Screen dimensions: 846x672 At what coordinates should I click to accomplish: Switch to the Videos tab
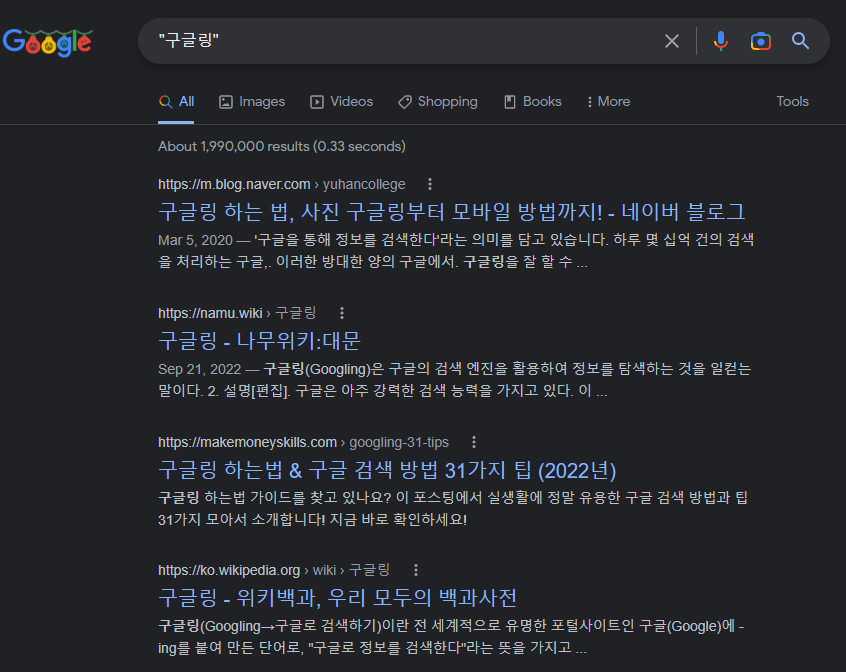(342, 102)
